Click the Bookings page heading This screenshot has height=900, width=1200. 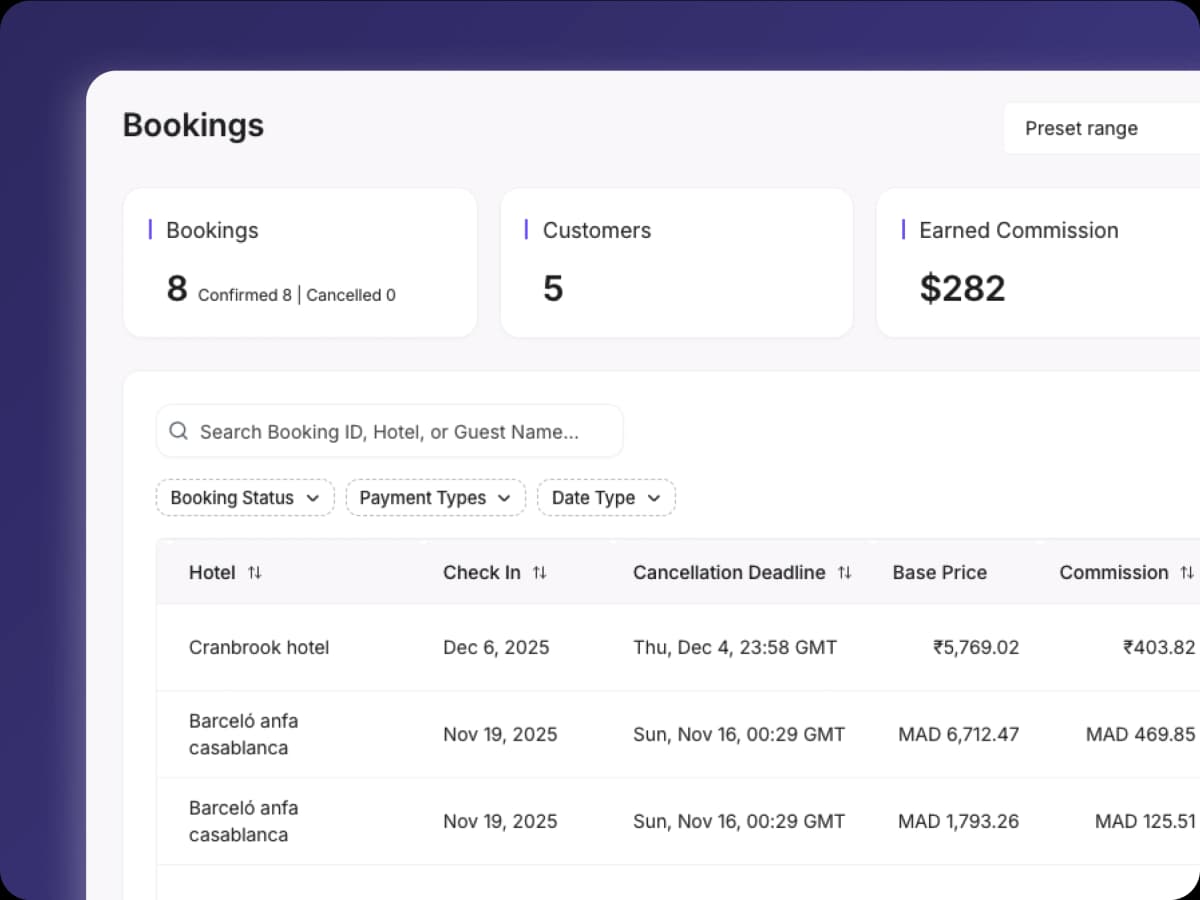[193, 126]
